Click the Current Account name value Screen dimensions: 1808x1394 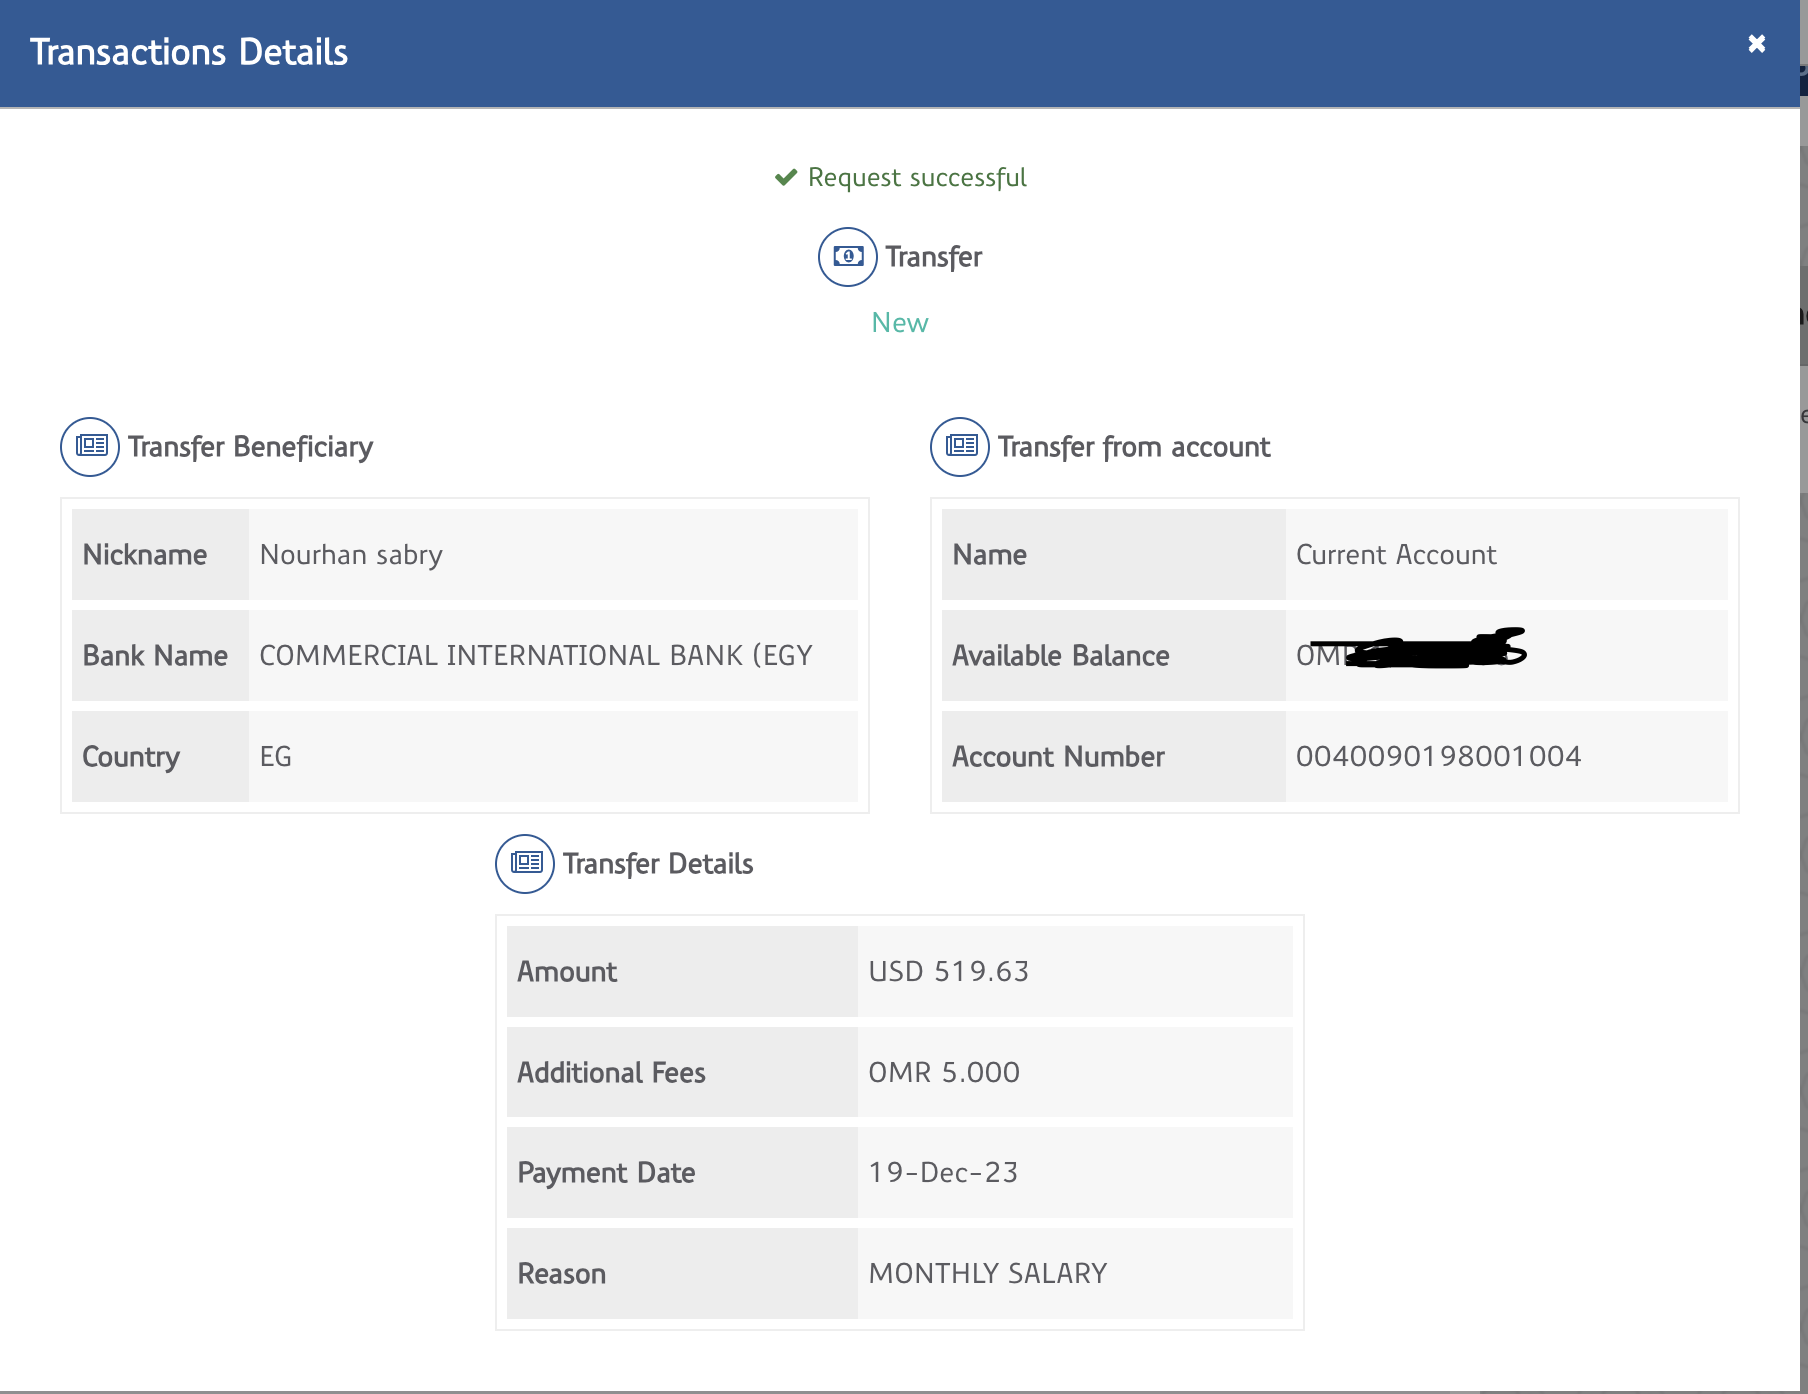point(1396,555)
